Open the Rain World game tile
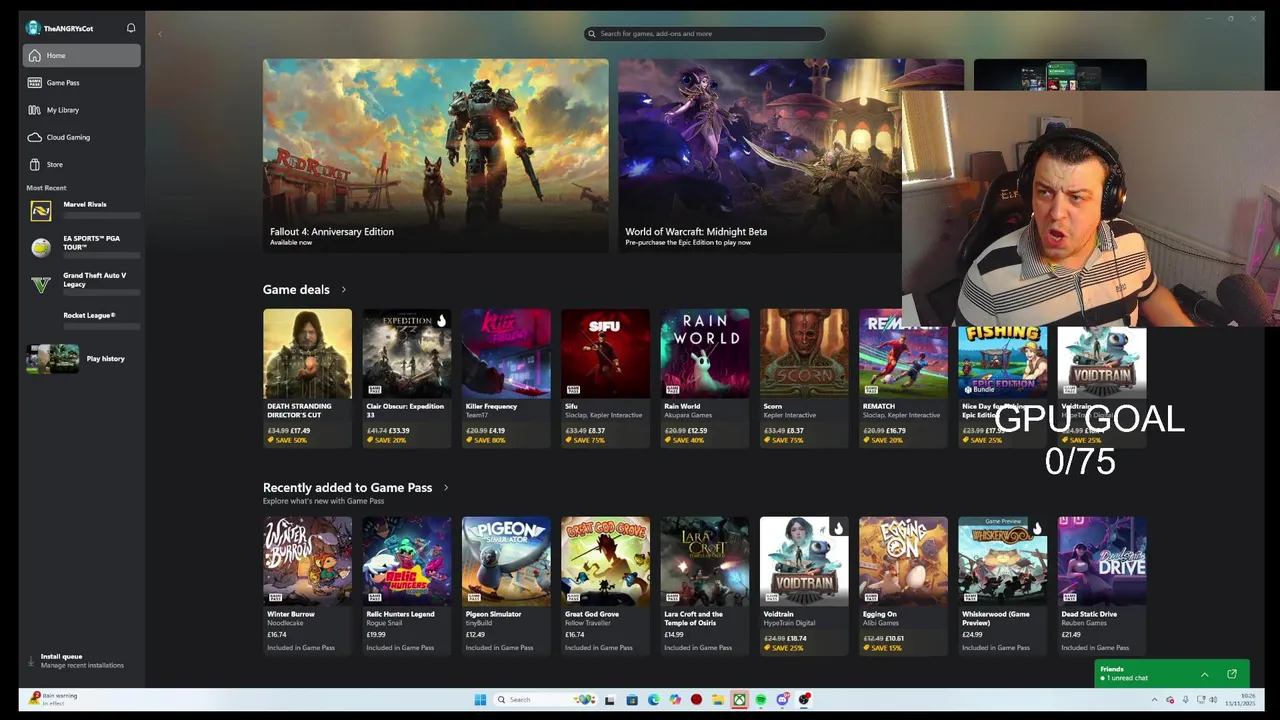This screenshot has height=720, width=1280. coord(704,378)
